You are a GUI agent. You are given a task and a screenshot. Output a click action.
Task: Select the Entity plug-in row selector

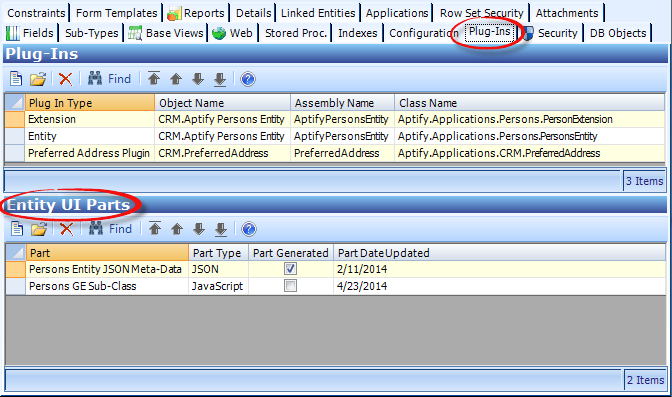[15, 136]
